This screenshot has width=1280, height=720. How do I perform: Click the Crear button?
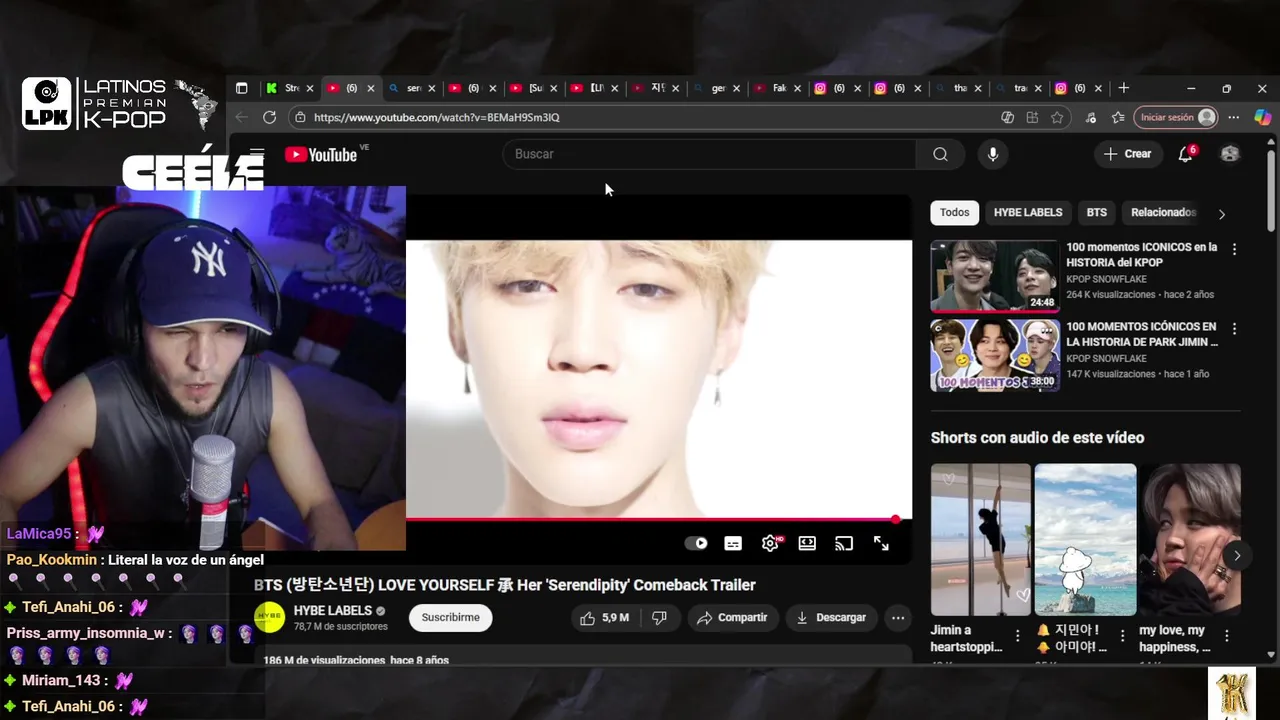tap(1128, 154)
